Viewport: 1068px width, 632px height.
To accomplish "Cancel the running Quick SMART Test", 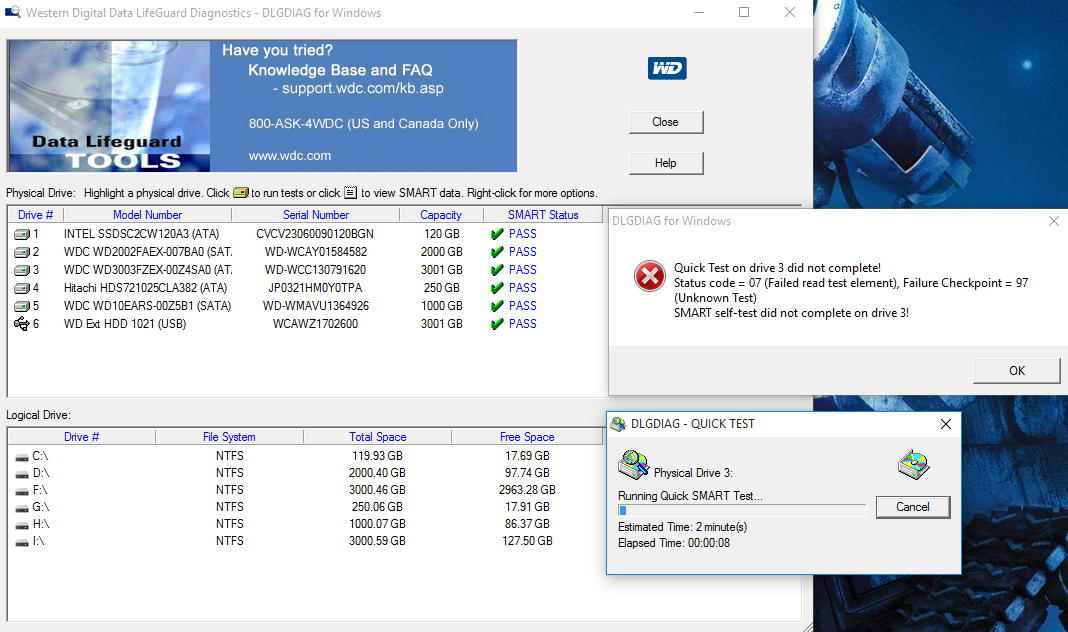I will [912, 507].
